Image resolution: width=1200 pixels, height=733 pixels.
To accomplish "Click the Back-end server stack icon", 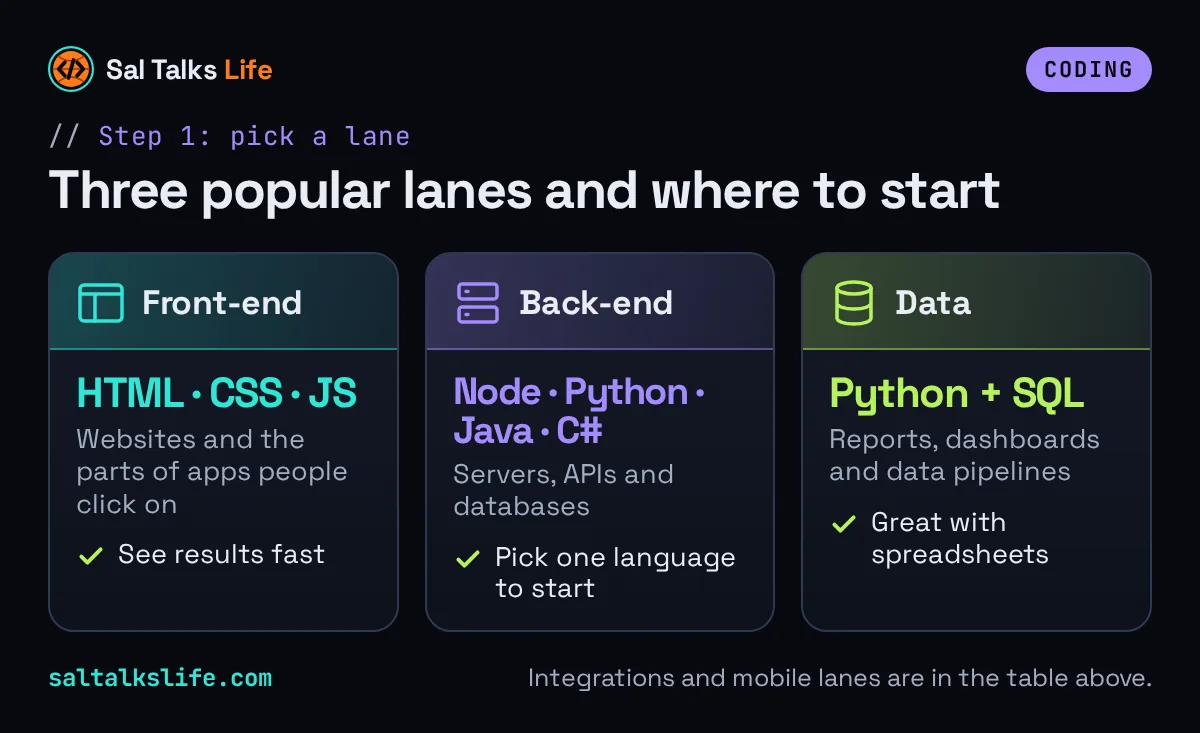I will [477, 303].
